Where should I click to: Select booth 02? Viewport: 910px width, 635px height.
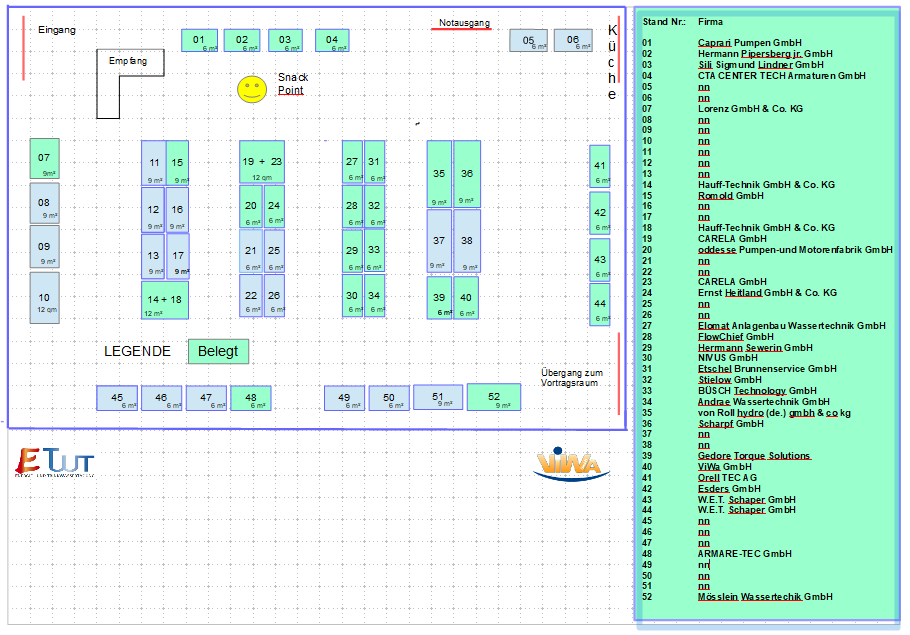point(241,41)
